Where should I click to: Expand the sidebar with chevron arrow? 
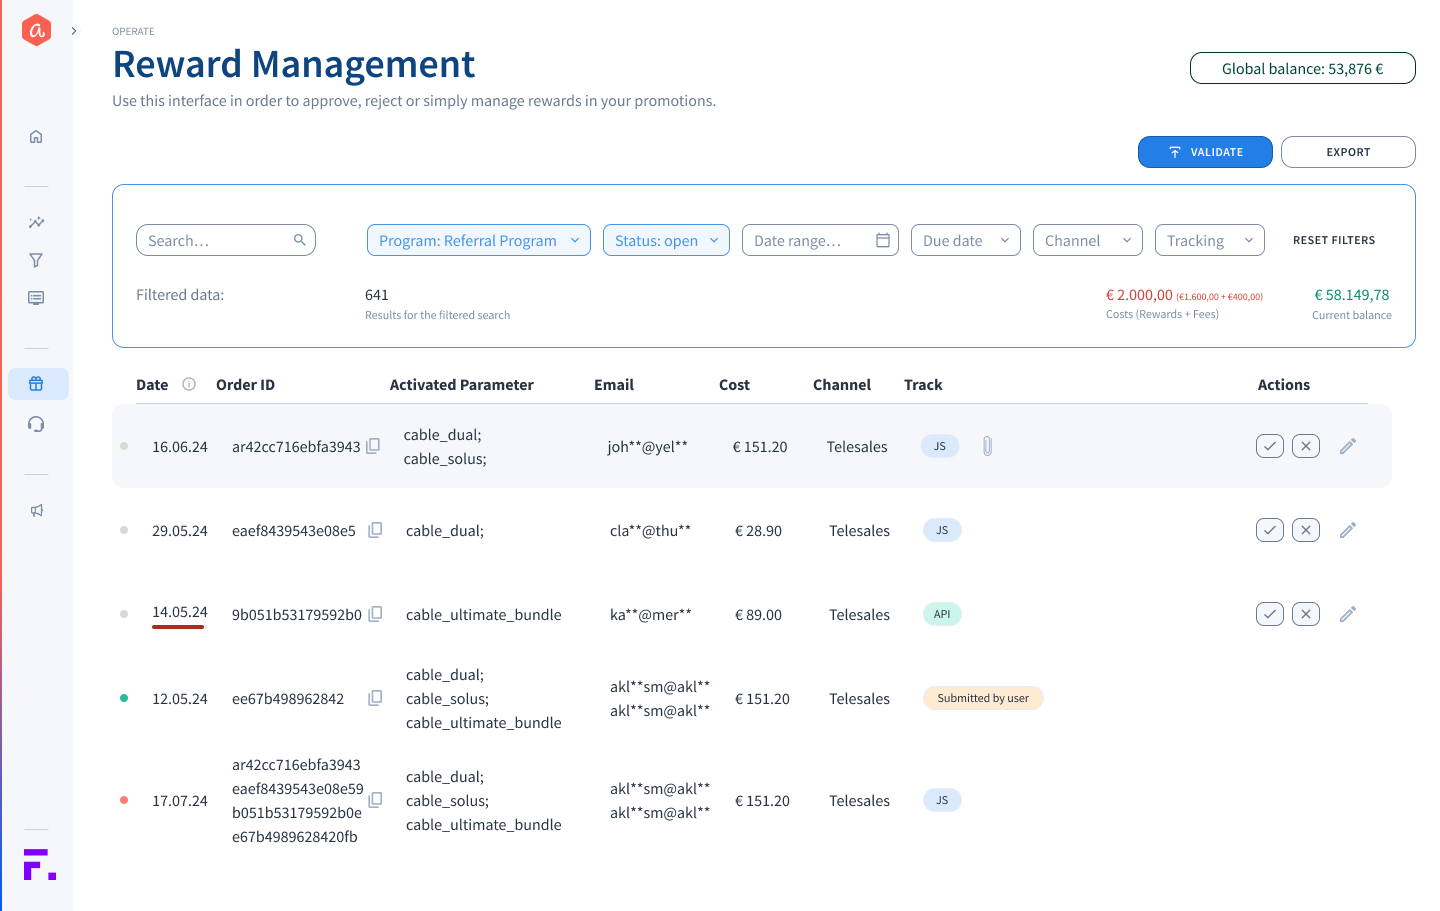(74, 31)
